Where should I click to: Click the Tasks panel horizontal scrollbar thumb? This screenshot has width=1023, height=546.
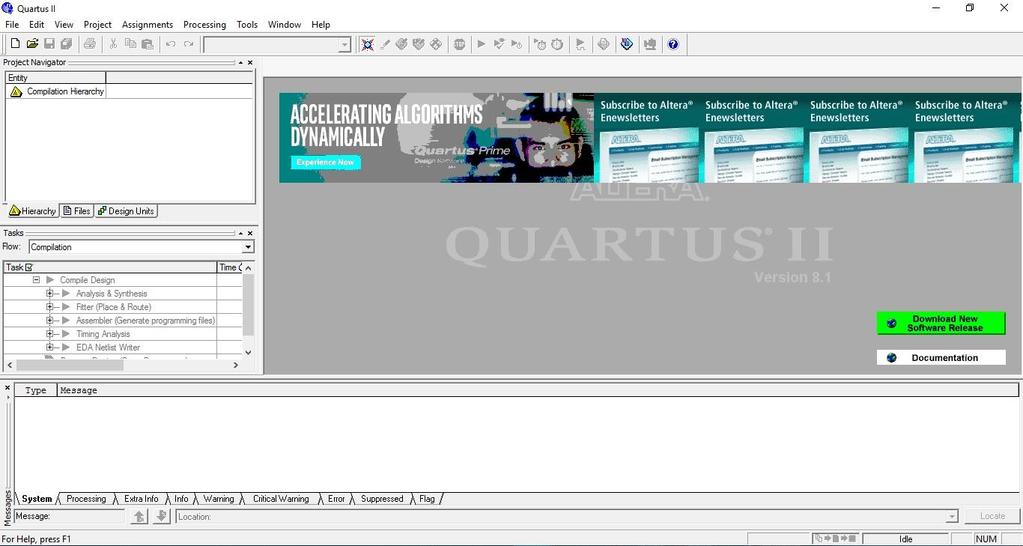[69, 365]
